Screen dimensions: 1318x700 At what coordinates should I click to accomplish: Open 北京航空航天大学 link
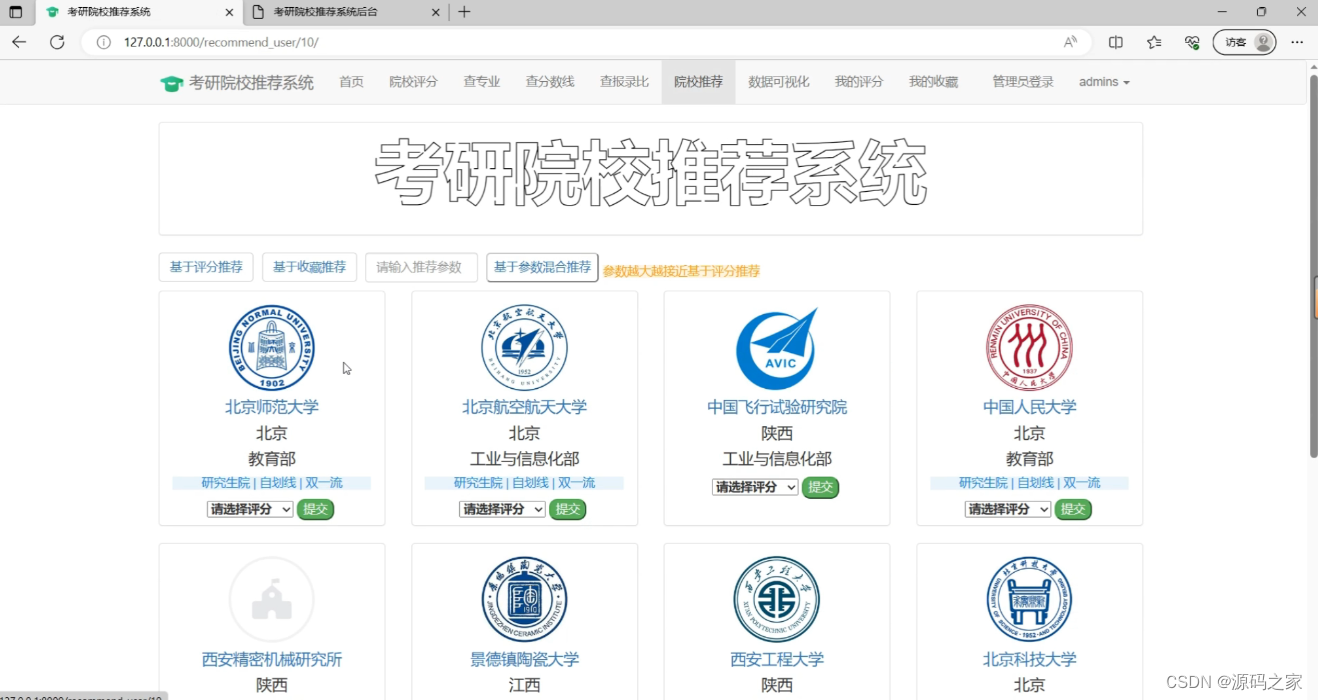(524, 407)
